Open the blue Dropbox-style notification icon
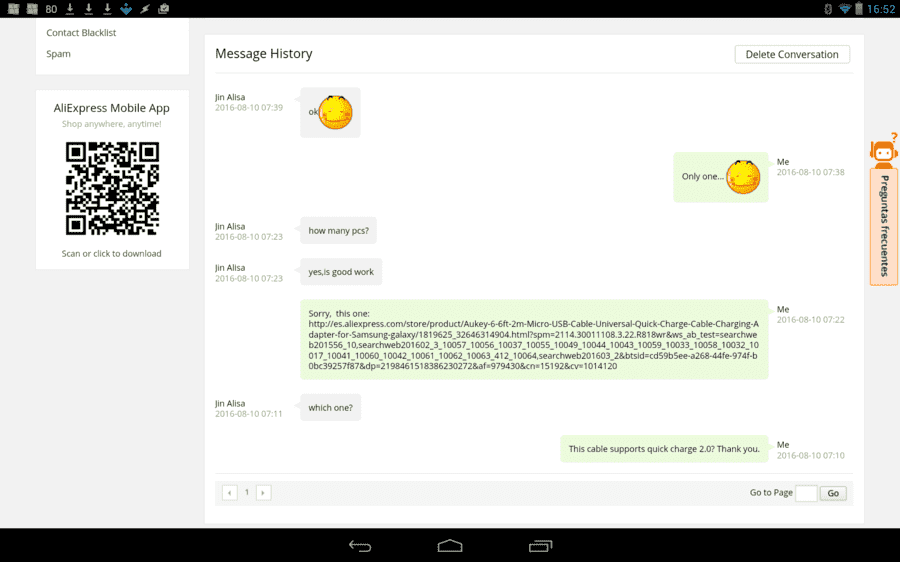Viewport: 900px width, 562px height. click(x=126, y=9)
